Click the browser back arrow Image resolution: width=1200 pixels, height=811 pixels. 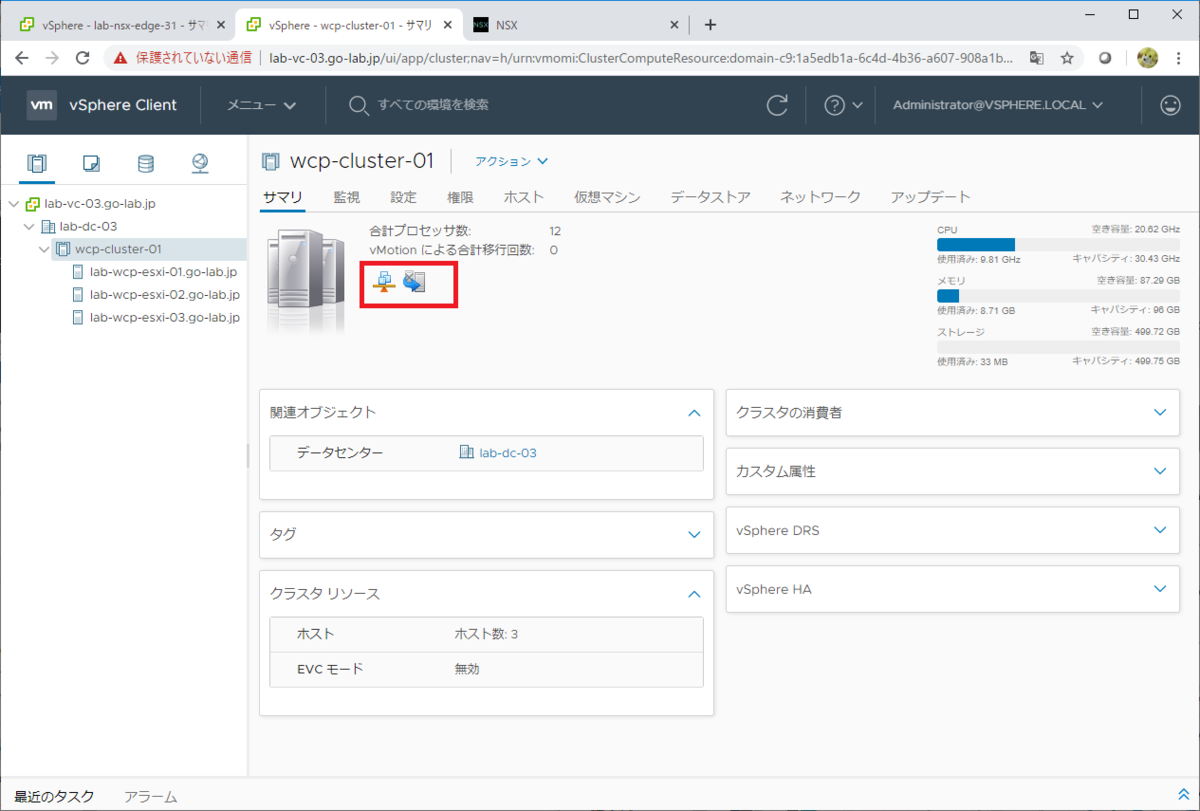pyautogui.click(x=23, y=58)
